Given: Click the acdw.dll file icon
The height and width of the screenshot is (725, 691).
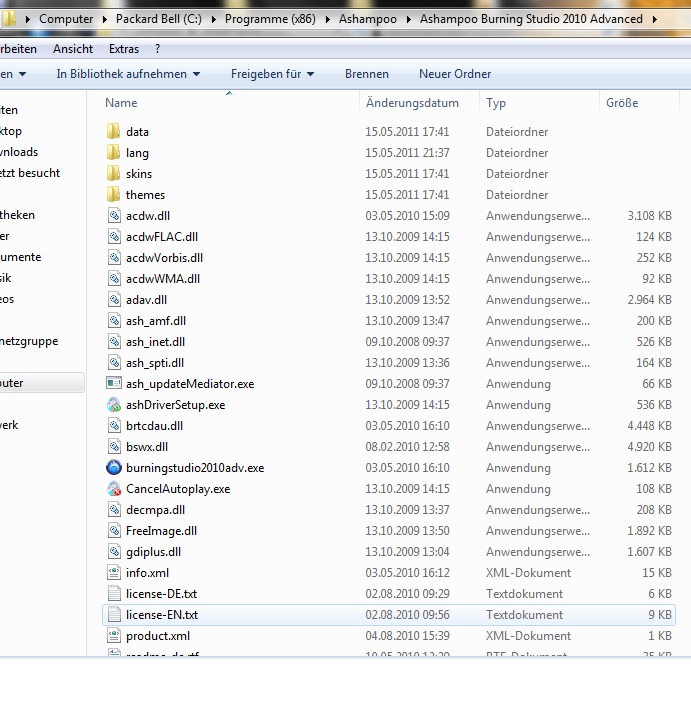Looking at the screenshot, I should 113,216.
